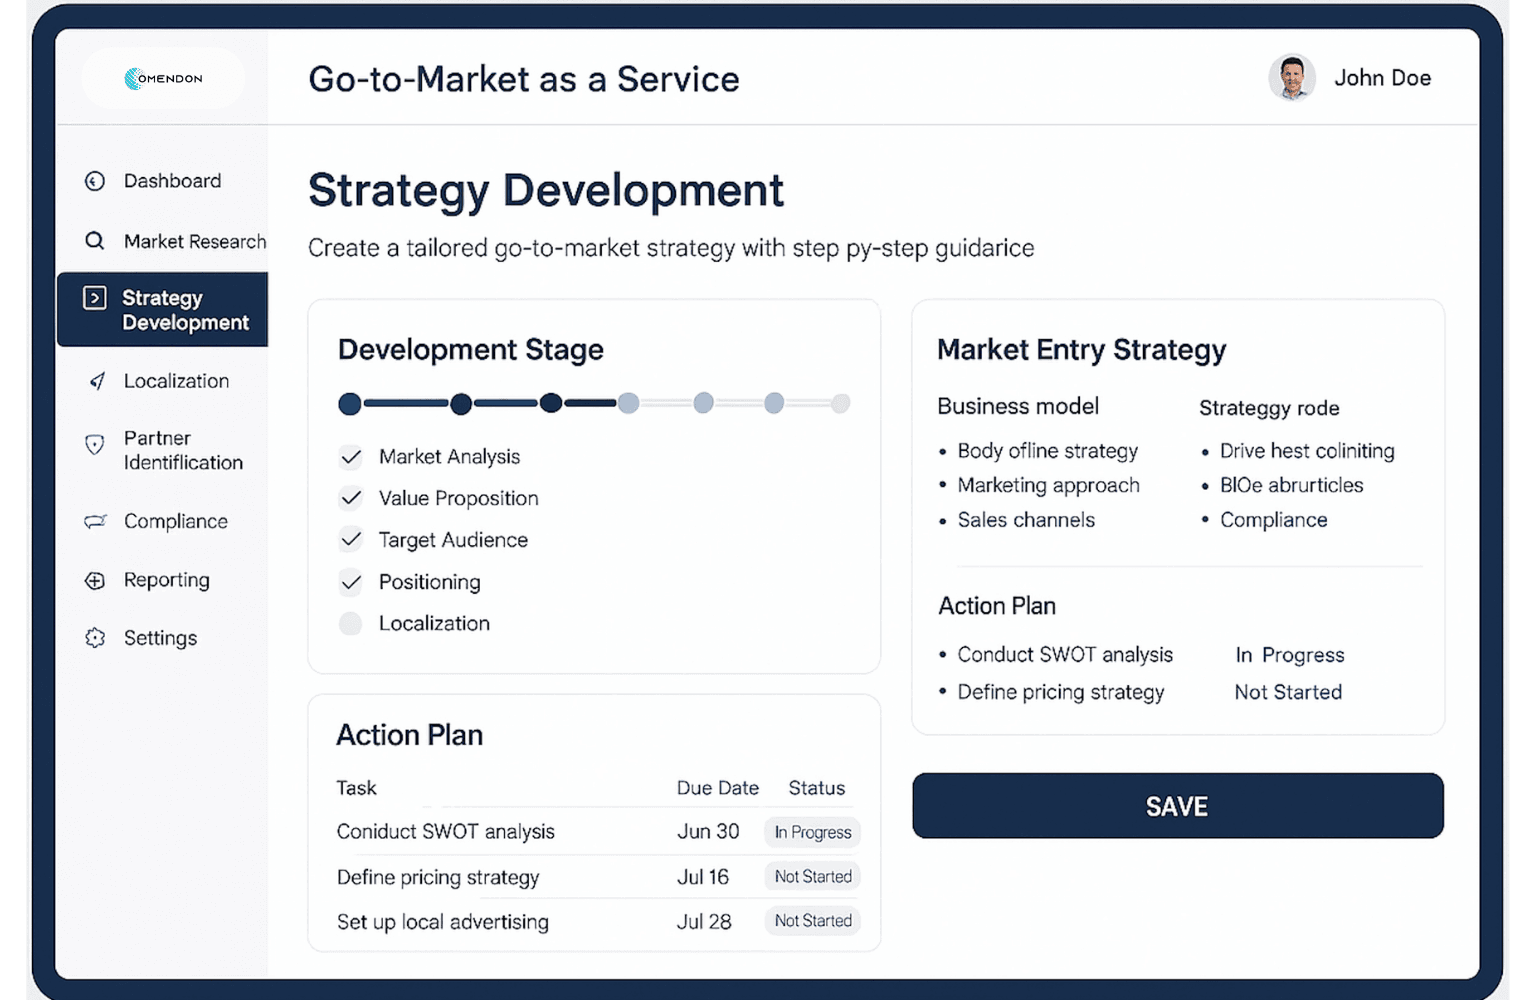Uncheck the Positioning stage item
This screenshot has width=1536, height=1000.
point(351,582)
